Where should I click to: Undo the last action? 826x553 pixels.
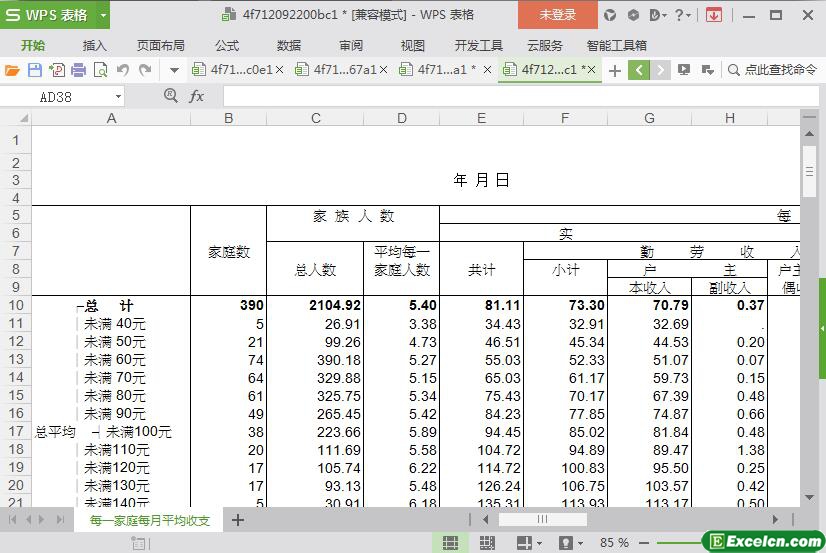click(123, 70)
